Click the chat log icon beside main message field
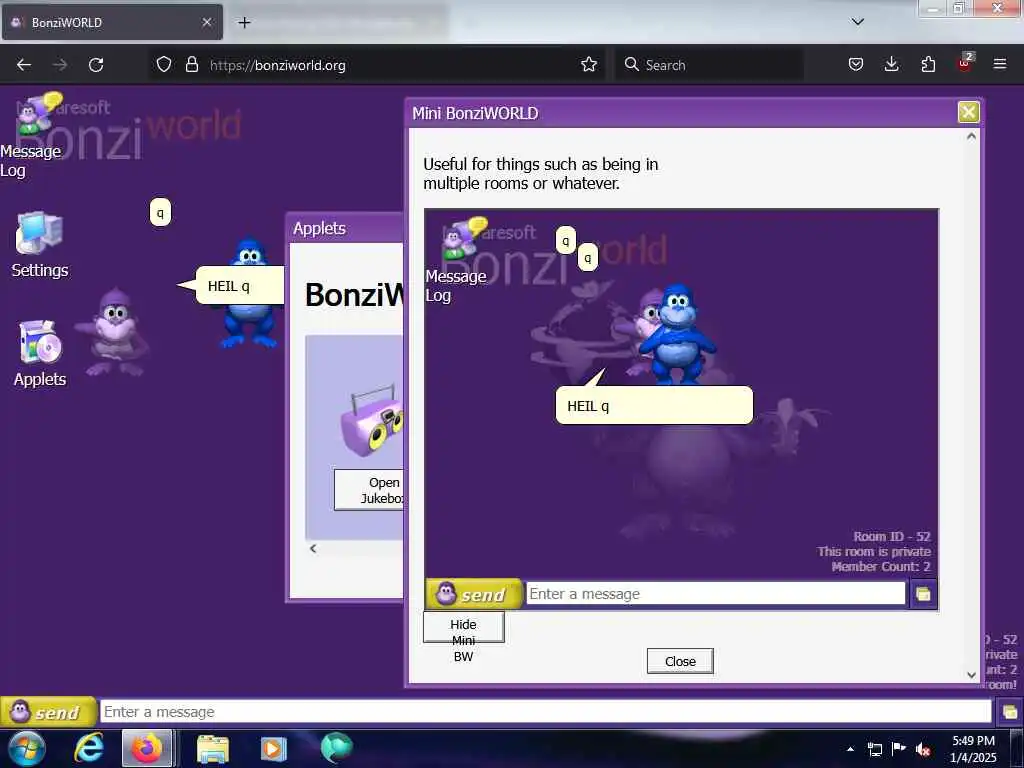Viewport: 1024px width, 768px height. click(x=1009, y=712)
